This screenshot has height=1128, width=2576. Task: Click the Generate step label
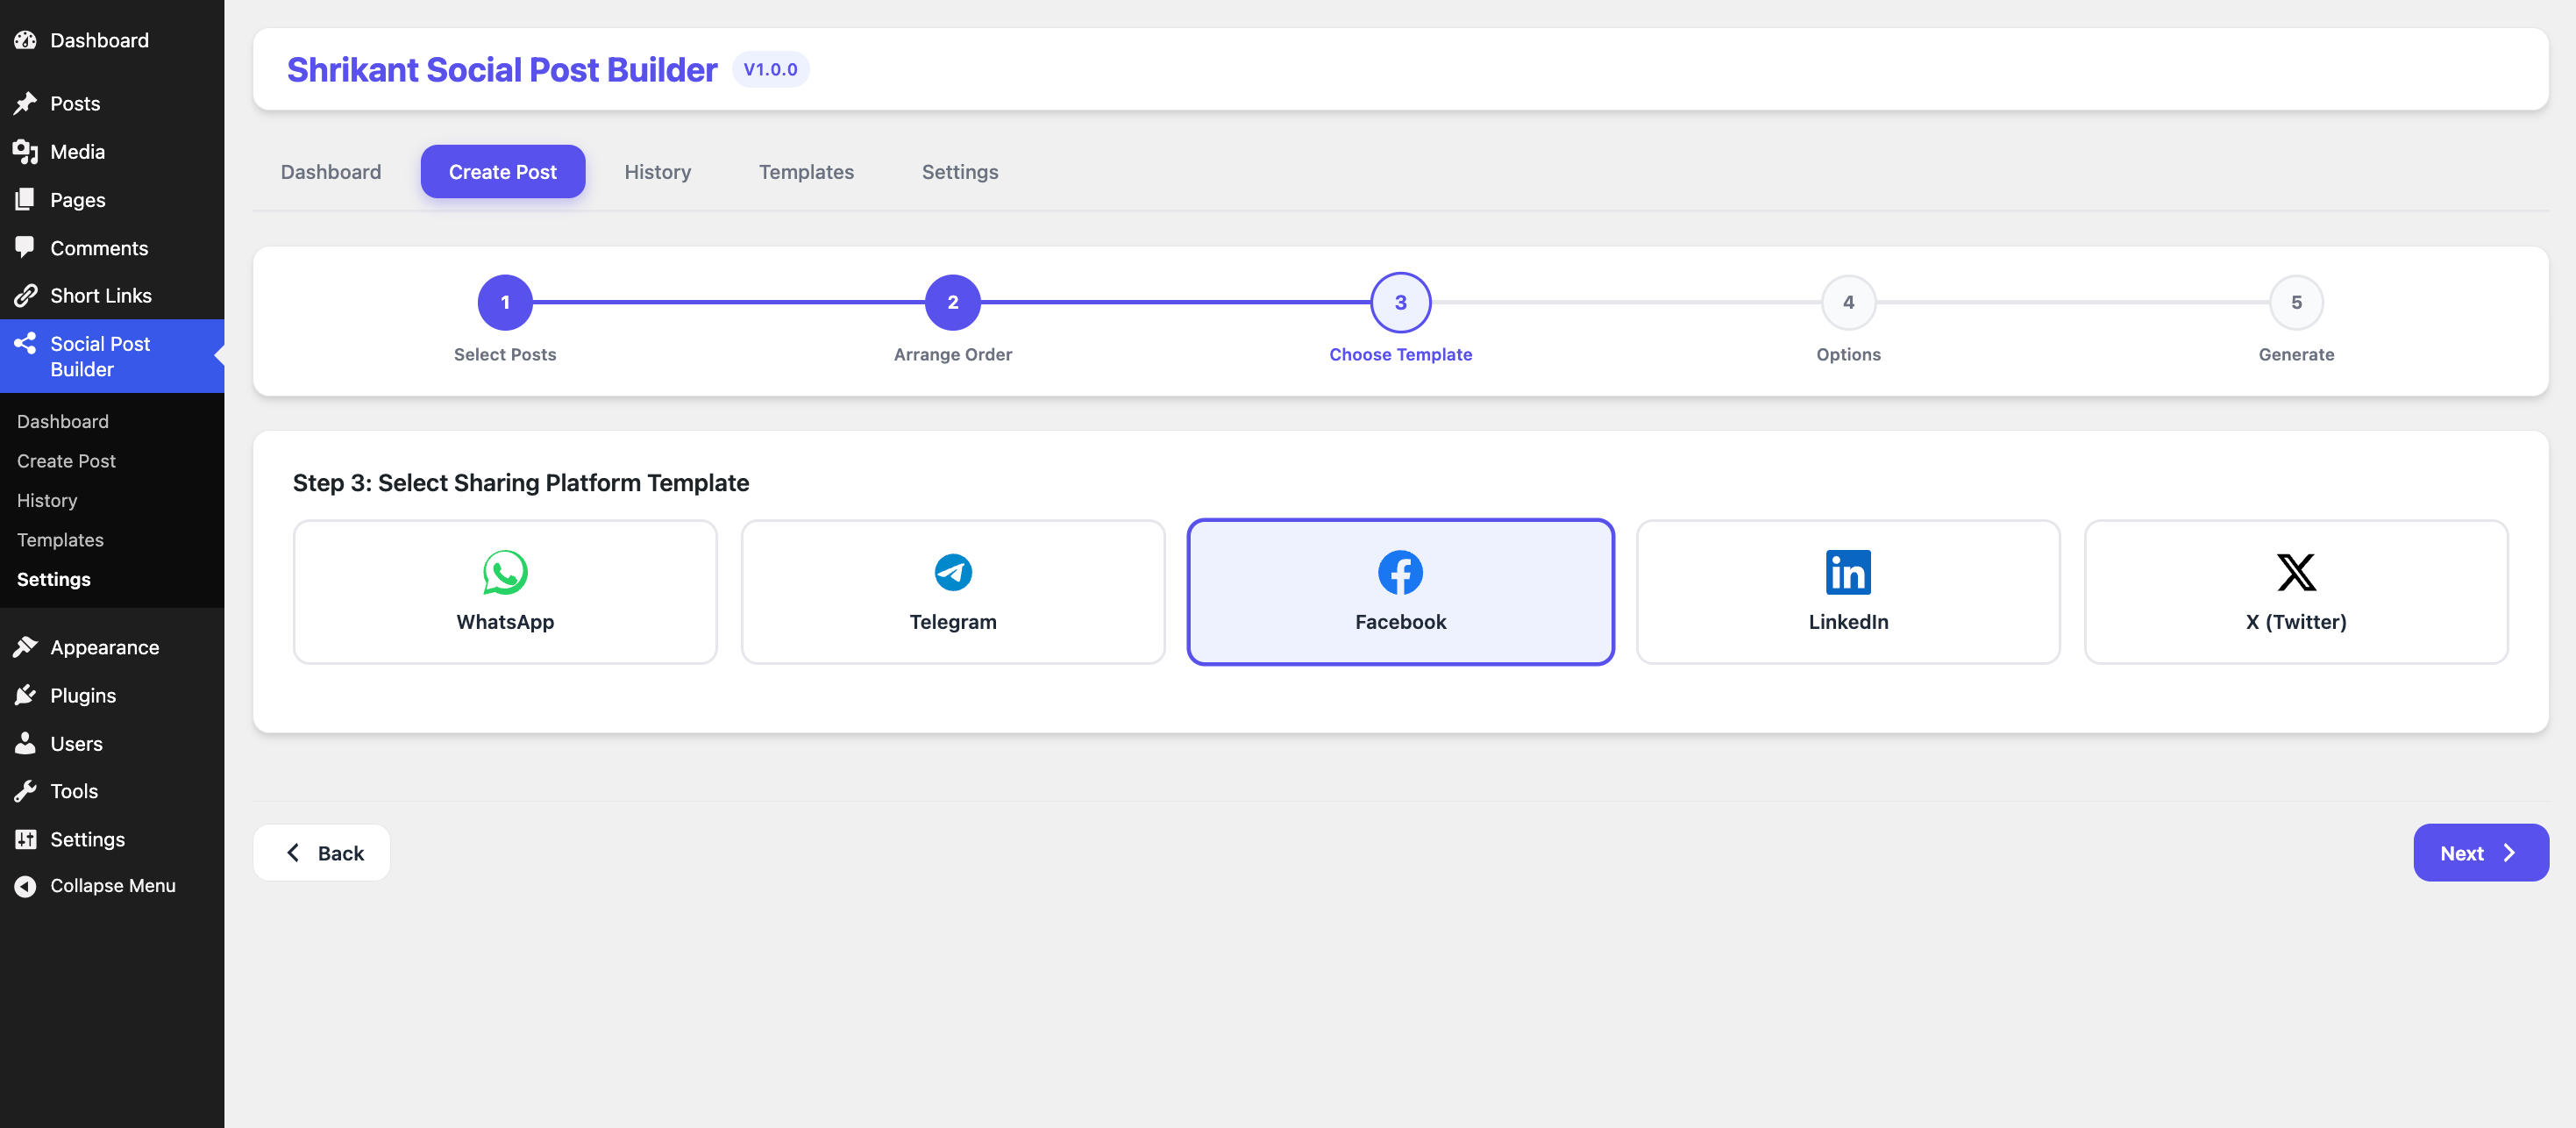(x=2296, y=354)
